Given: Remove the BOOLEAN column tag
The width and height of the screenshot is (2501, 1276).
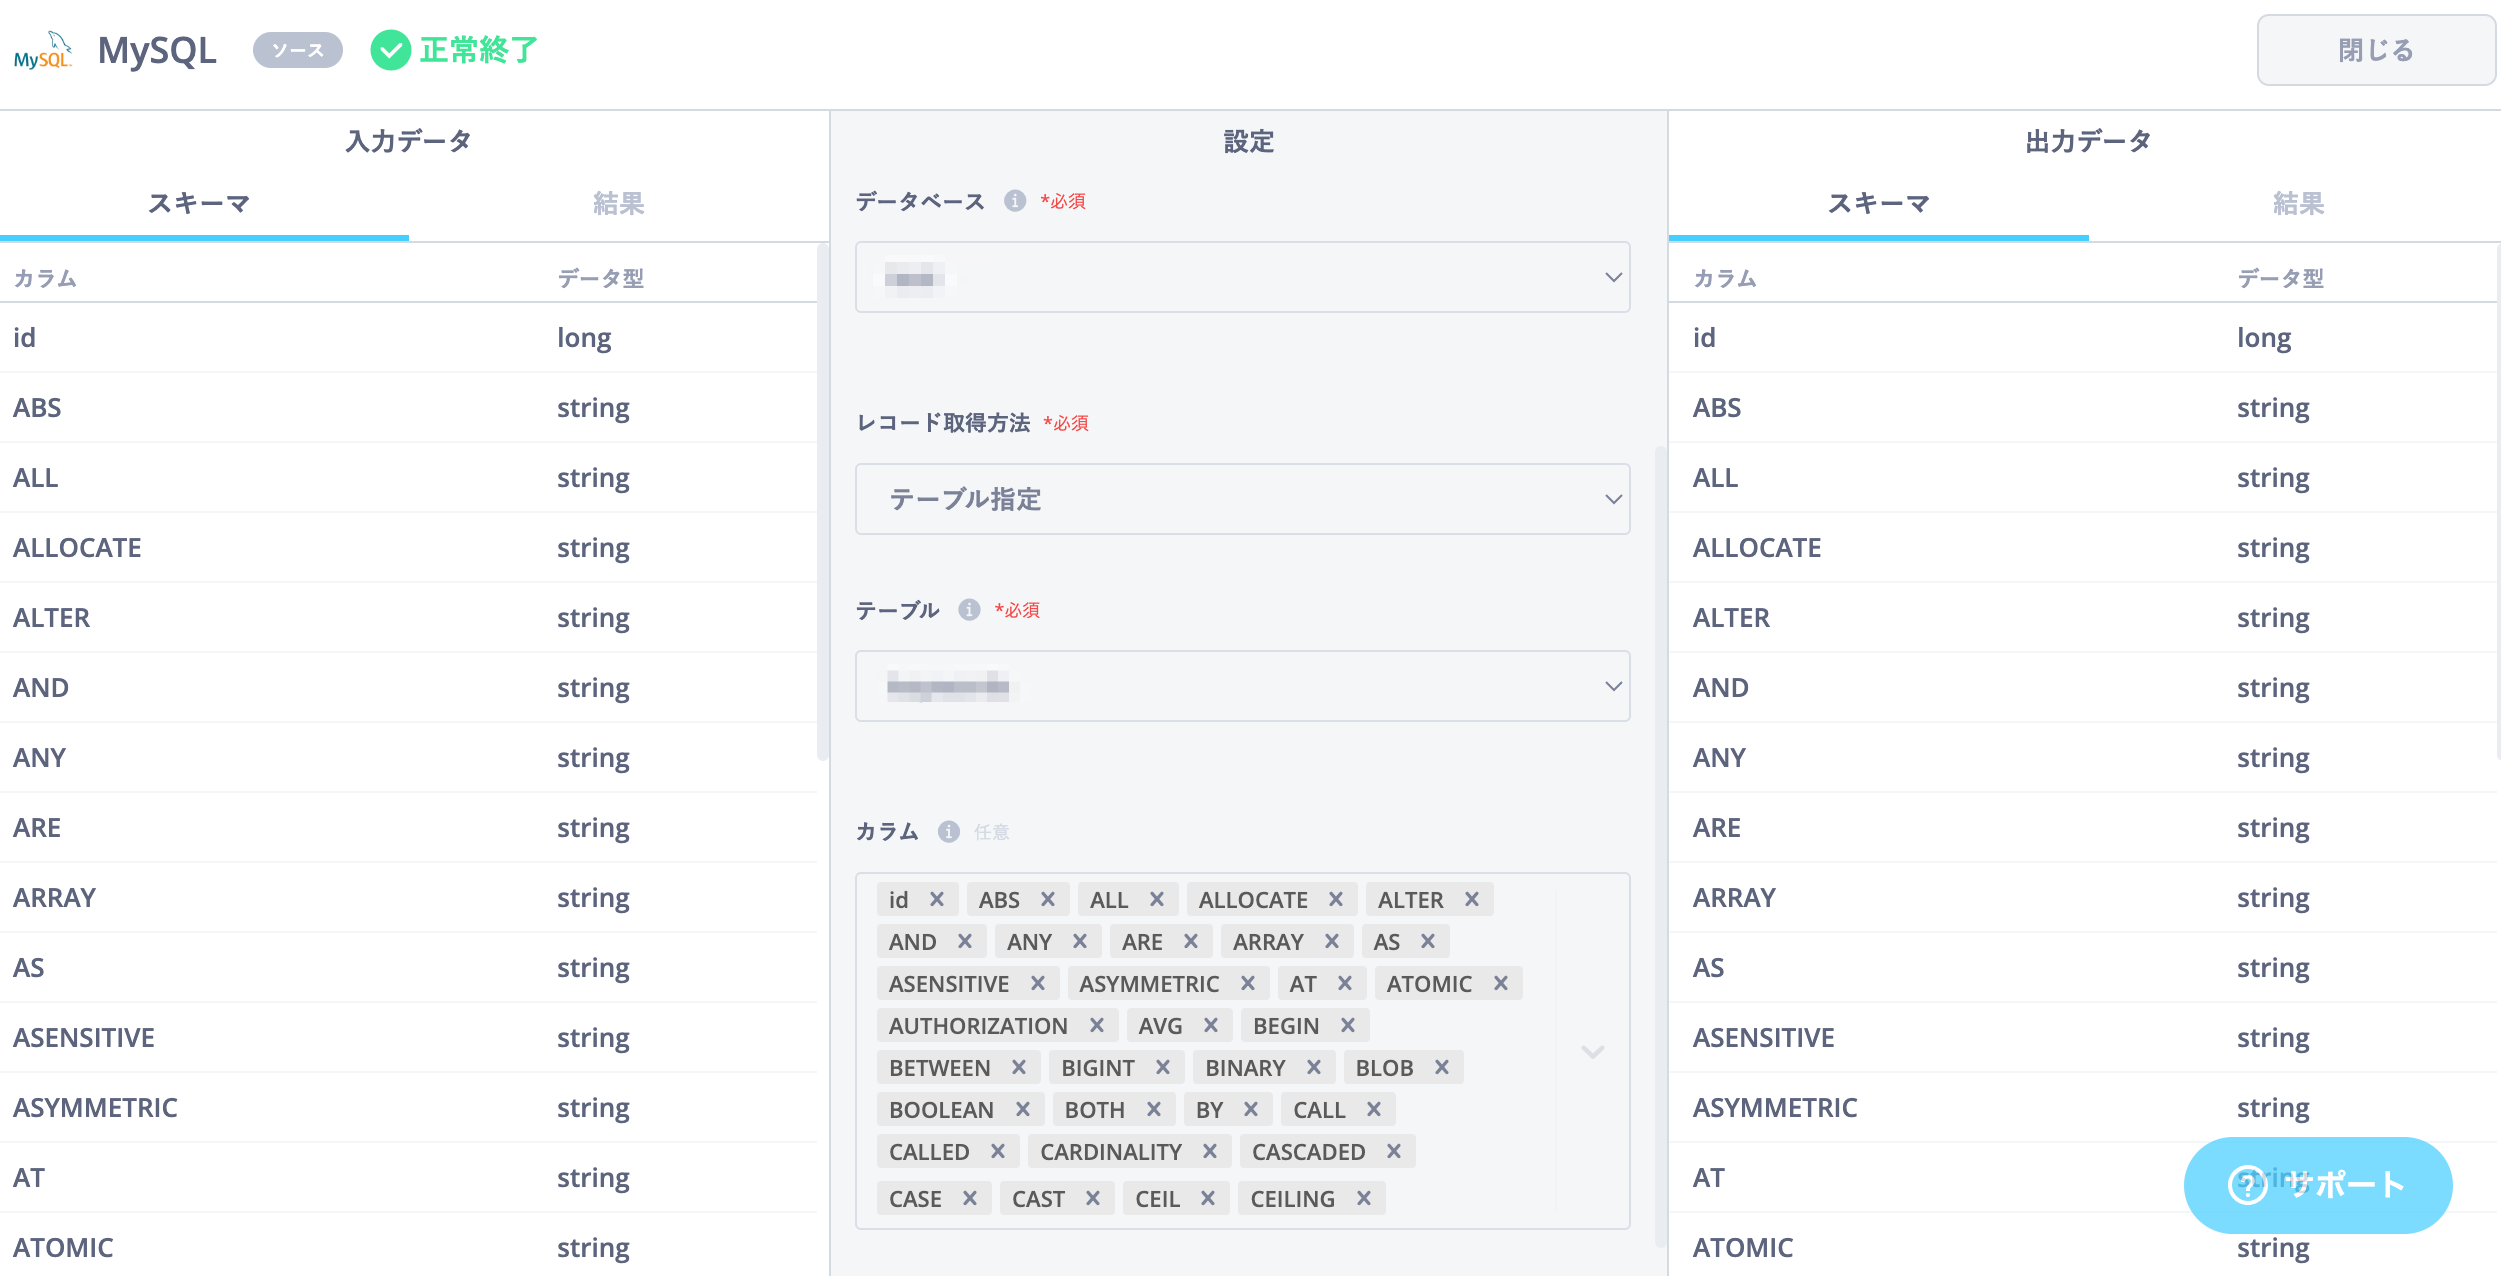Looking at the screenshot, I should (x=1023, y=1109).
